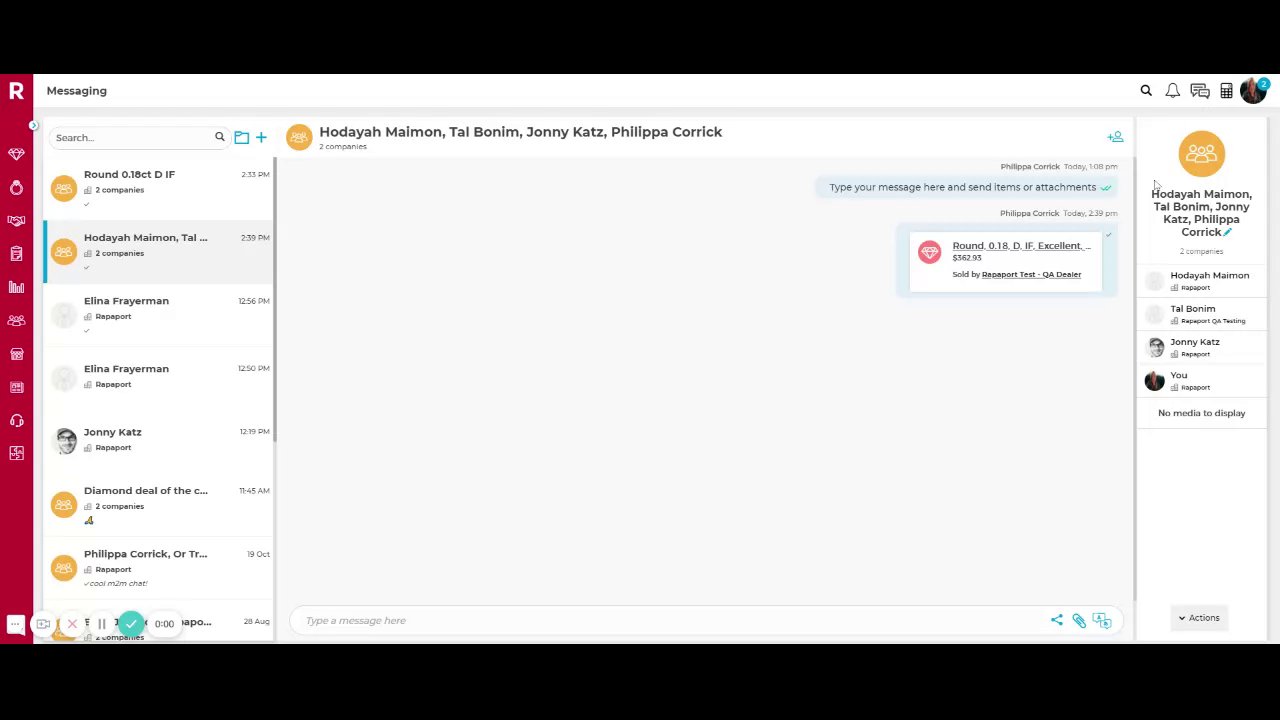Open the Round 0.18ct D IF conversation
Screen dimensions: 1280x720
[158, 188]
